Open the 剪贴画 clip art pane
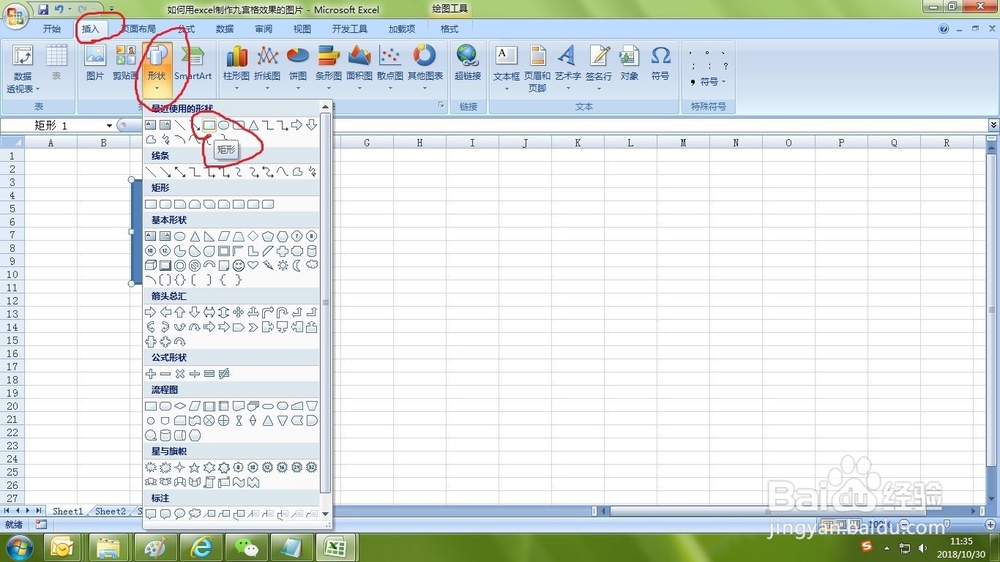The image size is (1000, 562). (125, 63)
